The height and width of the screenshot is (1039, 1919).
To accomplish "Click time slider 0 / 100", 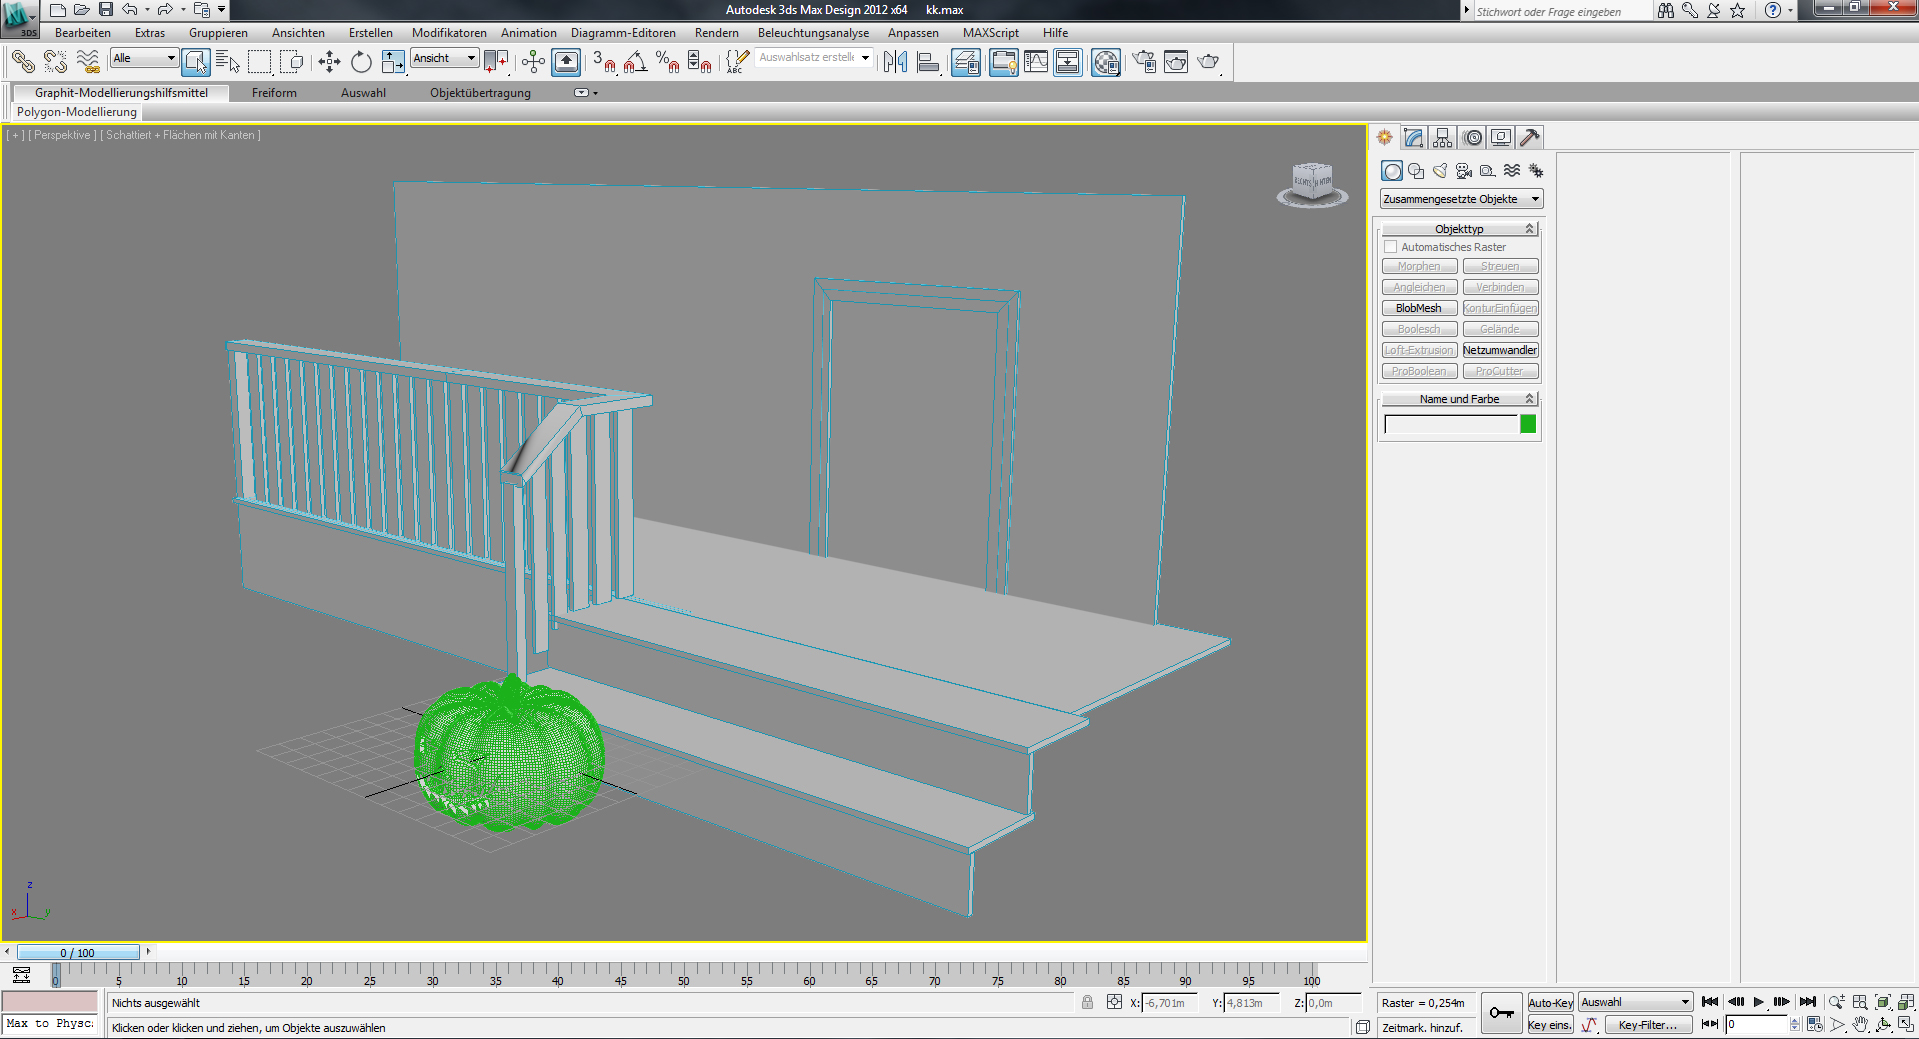I will tap(78, 953).
